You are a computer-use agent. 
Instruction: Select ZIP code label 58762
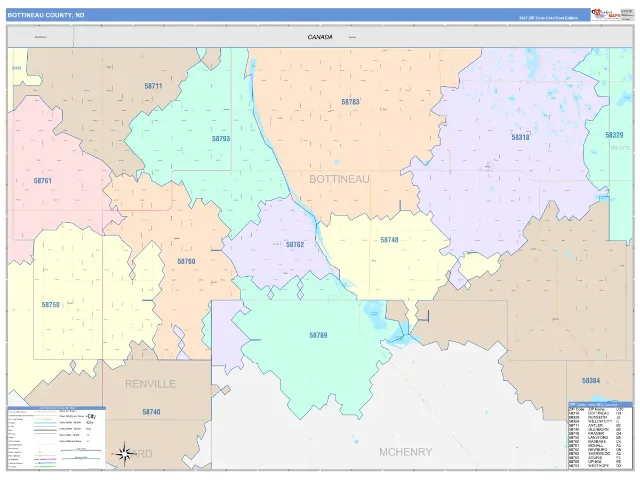pyautogui.click(x=295, y=244)
